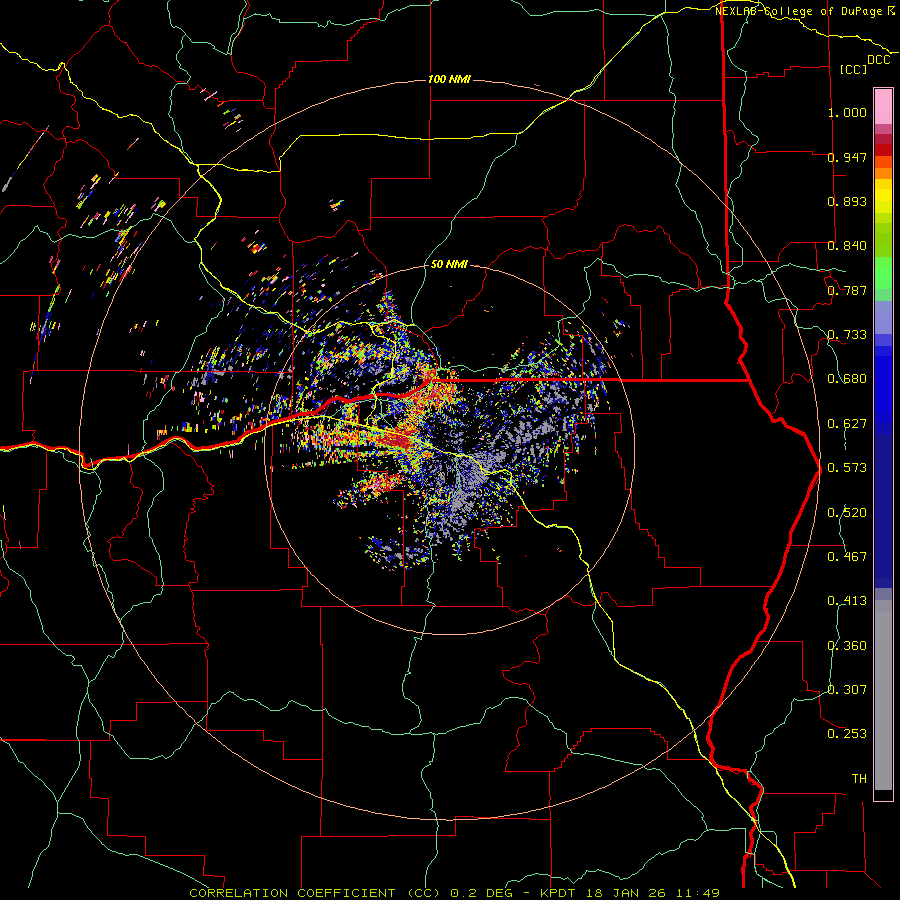Click the 0.520 value on color scale
900x900 pixels.
[847, 513]
